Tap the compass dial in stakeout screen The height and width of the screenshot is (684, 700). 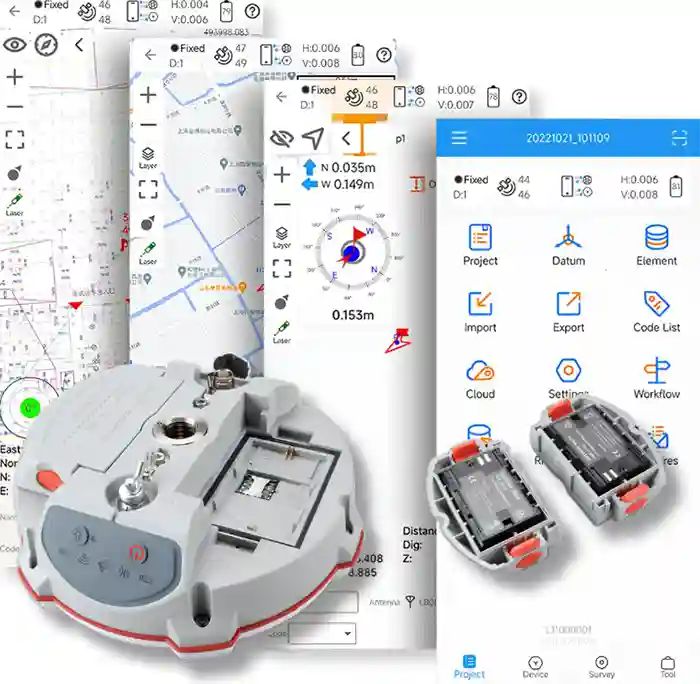(x=353, y=253)
